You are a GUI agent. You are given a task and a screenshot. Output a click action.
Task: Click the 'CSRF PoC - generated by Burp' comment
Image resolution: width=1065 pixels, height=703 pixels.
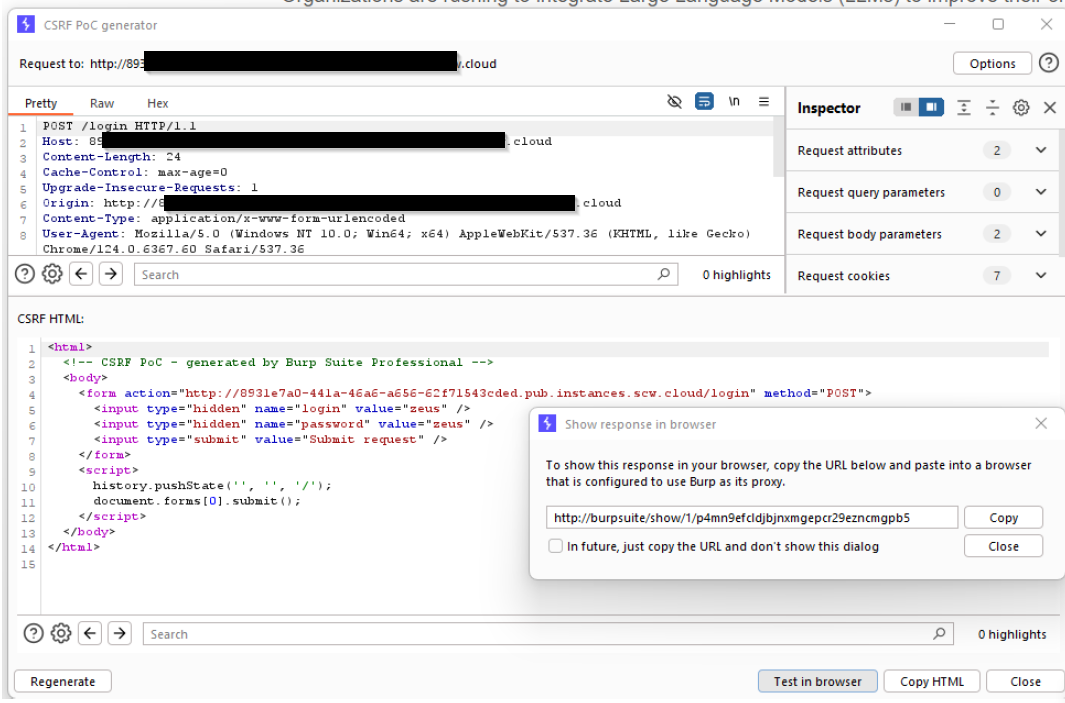point(278,362)
